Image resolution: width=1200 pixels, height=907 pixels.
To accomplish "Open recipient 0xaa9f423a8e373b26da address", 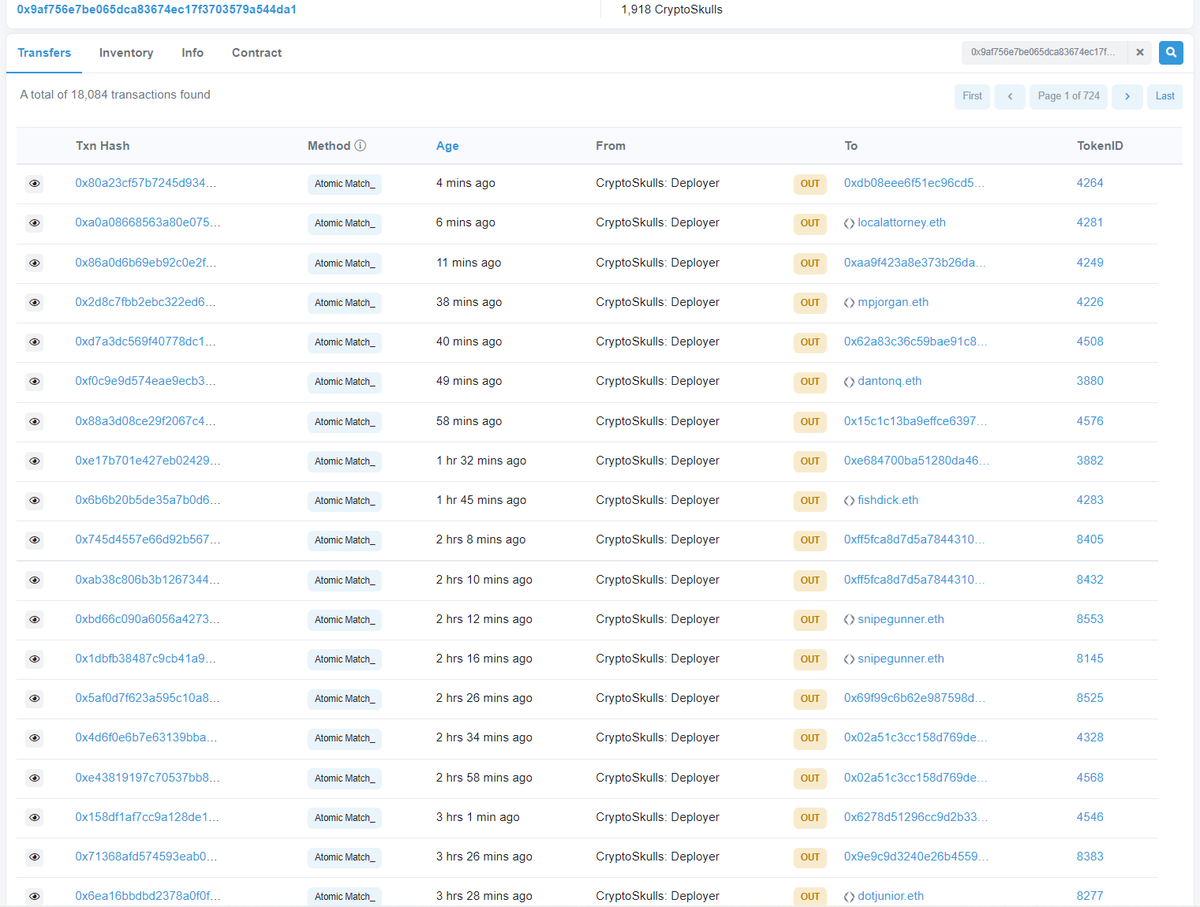I will click(x=915, y=263).
